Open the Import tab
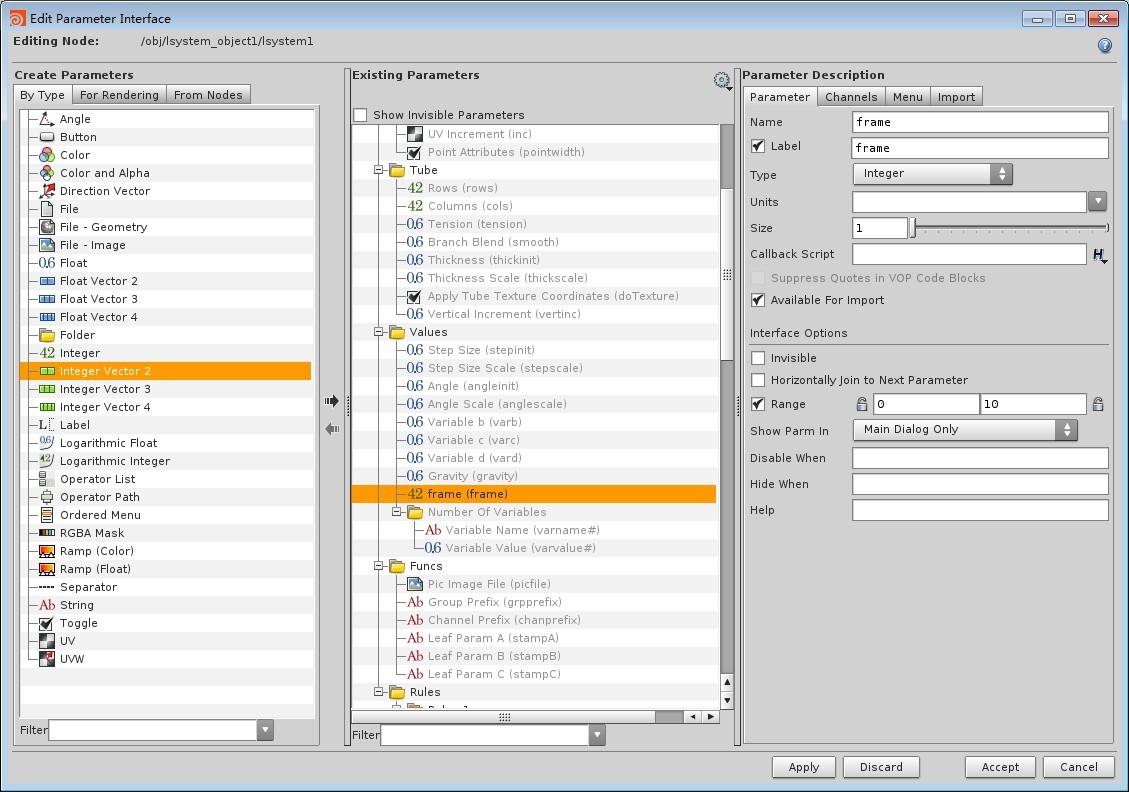 (956, 97)
